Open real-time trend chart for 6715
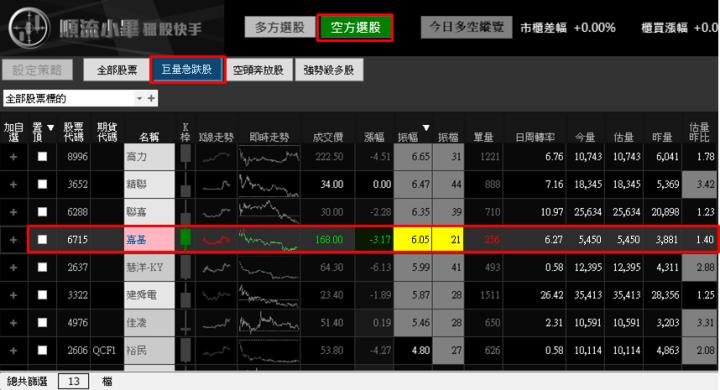This screenshot has width=720, height=390. [x=269, y=239]
